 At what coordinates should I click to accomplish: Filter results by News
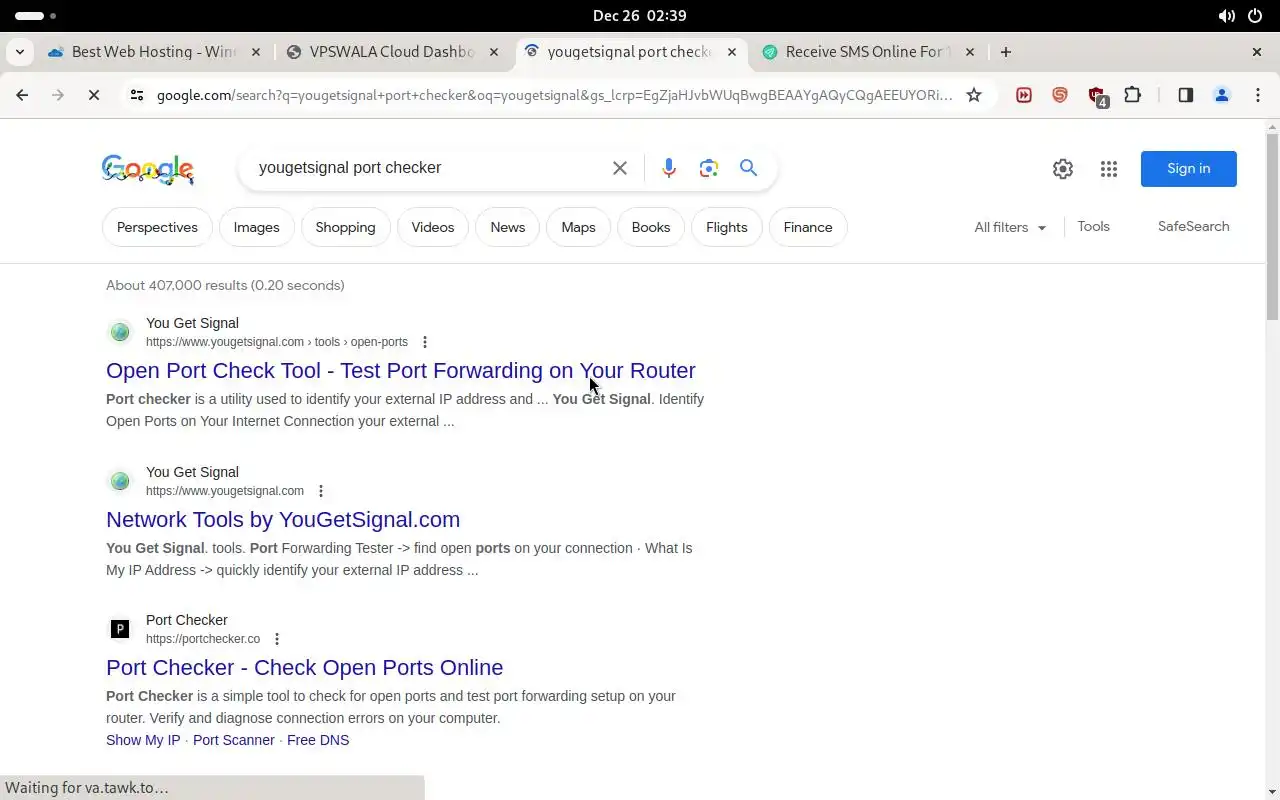tap(507, 227)
